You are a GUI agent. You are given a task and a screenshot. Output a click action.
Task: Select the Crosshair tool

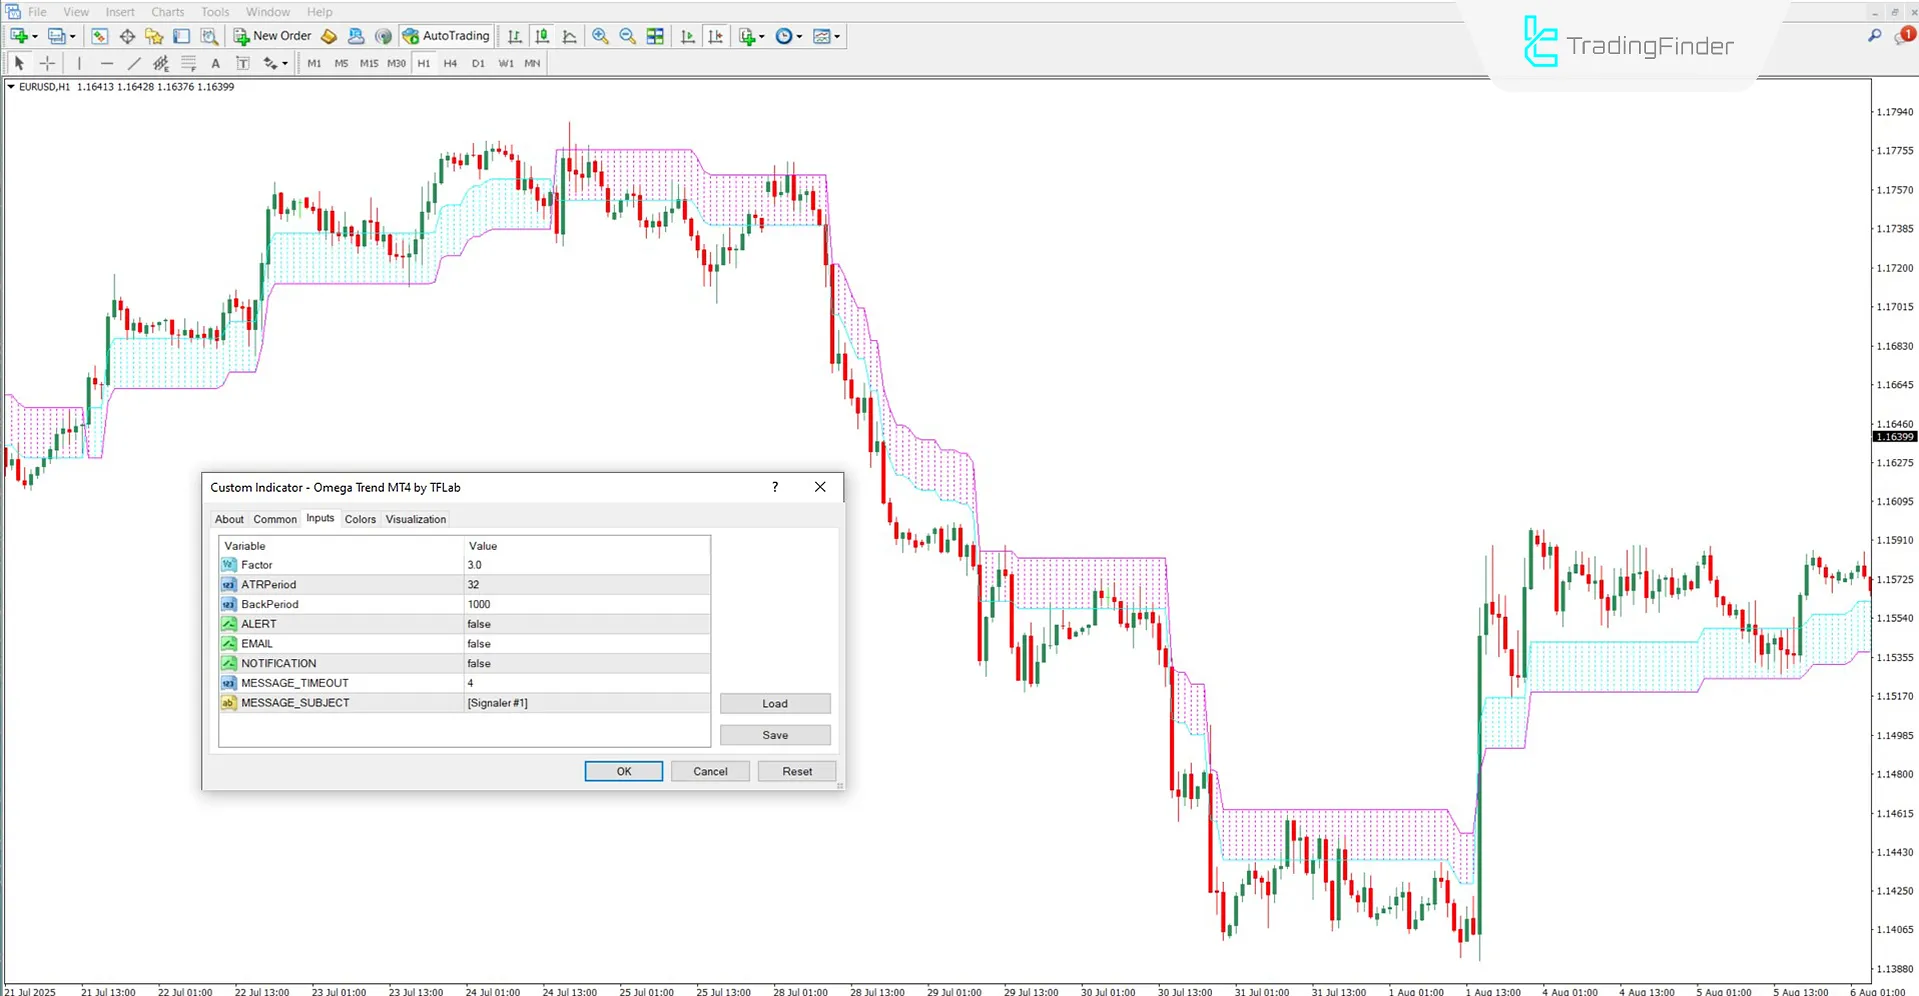[46, 62]
